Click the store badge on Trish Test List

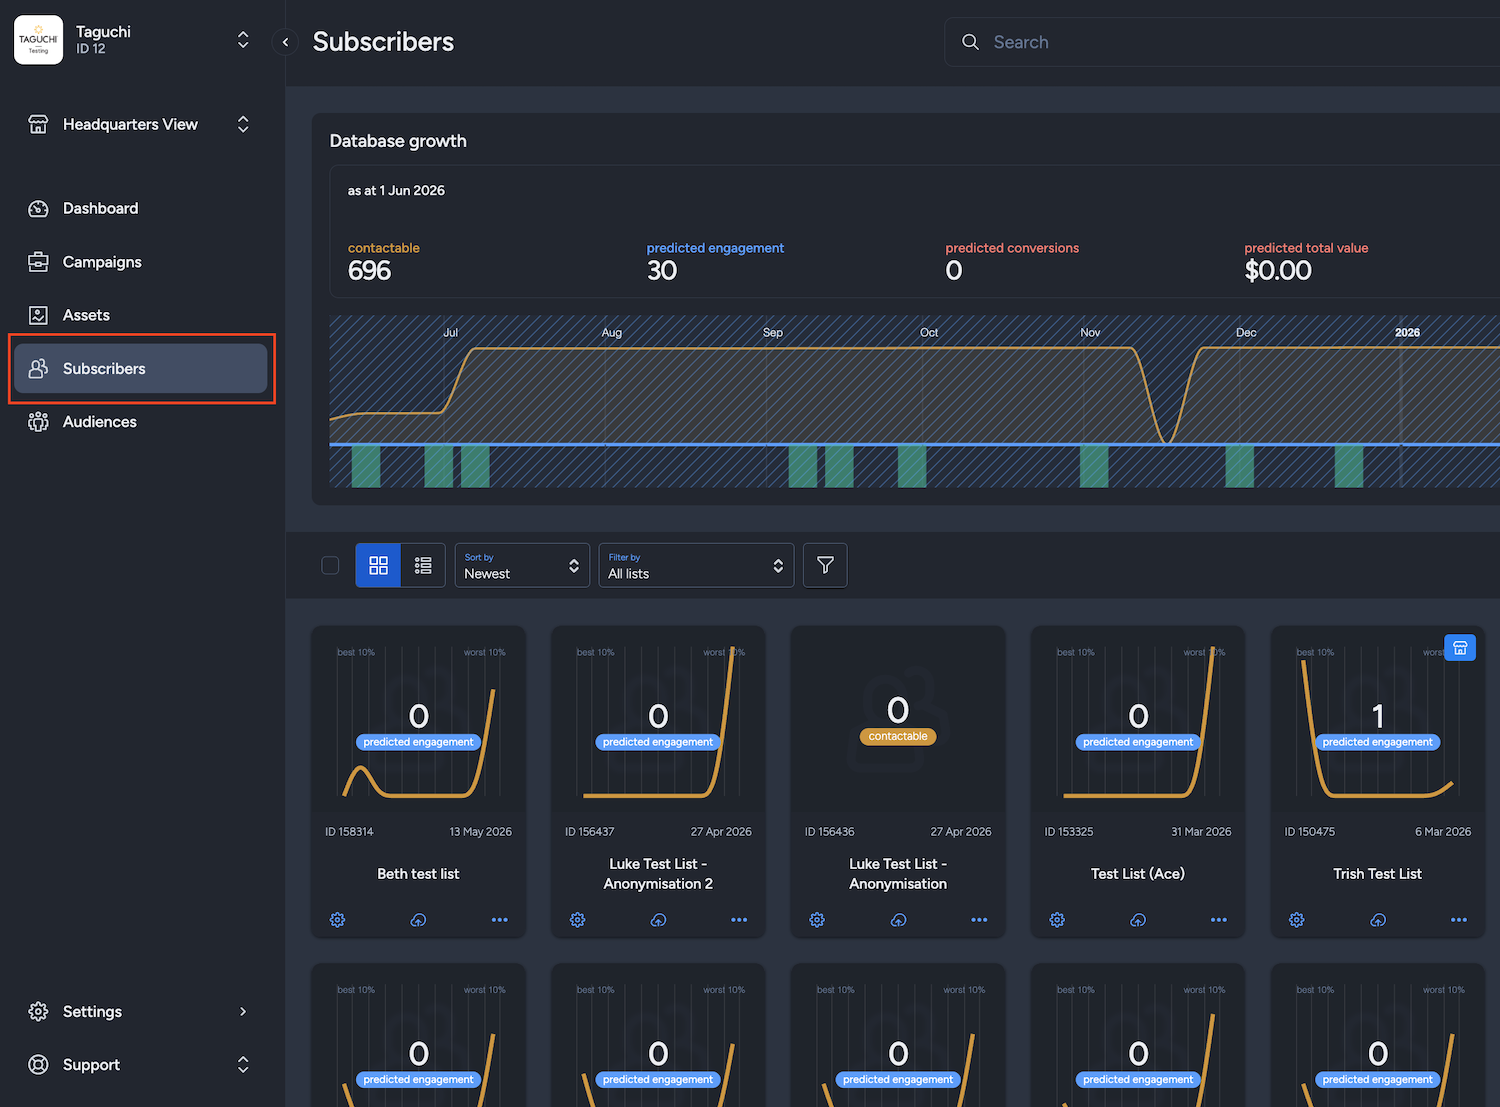pyautogui.click(x=1460, y=648)
